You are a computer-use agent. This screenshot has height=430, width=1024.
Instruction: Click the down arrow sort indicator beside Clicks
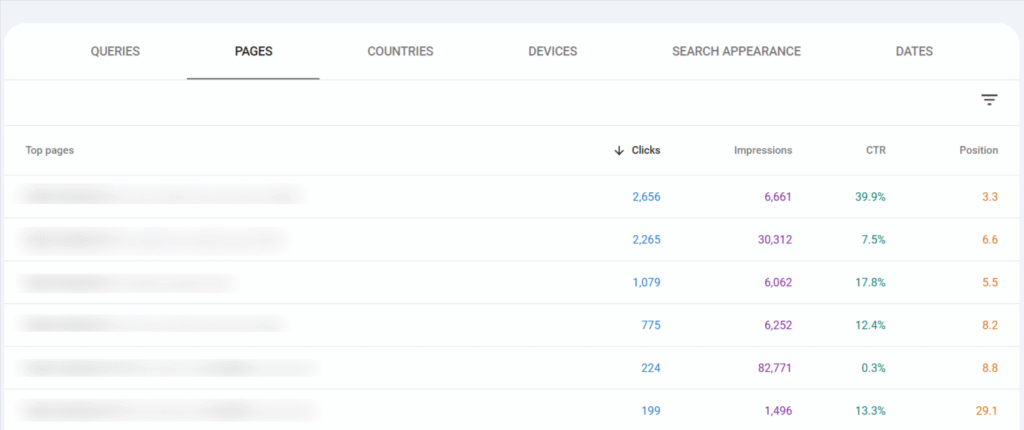click(619, 151)
